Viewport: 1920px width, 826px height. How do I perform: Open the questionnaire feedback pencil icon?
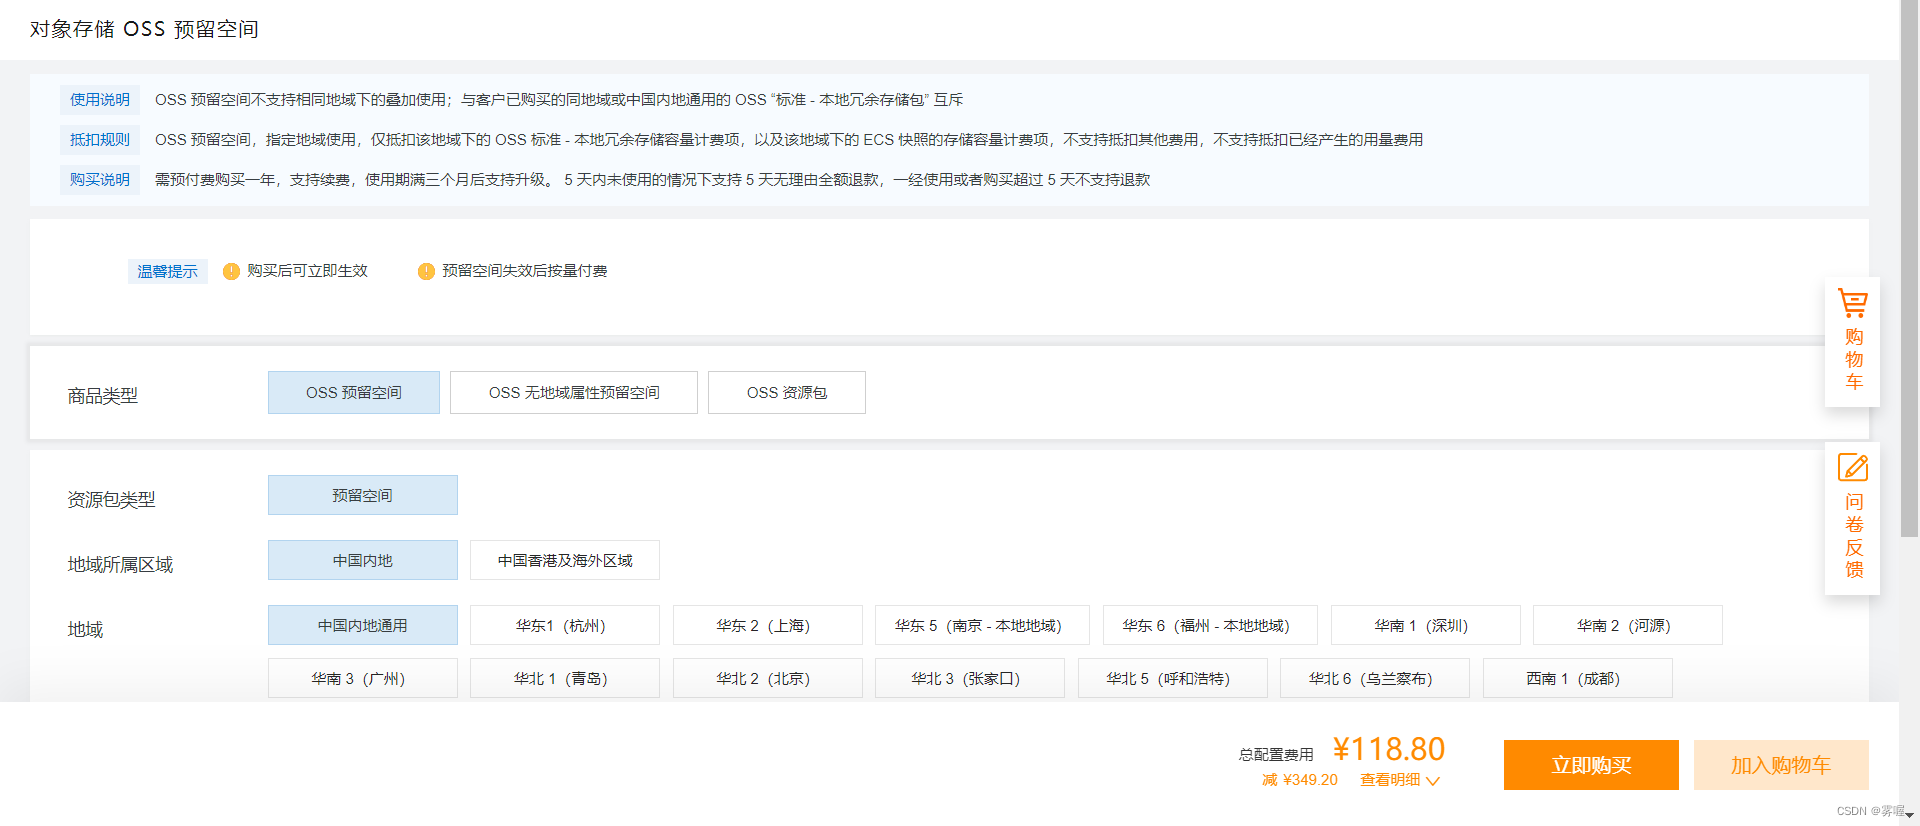tap(1852, 467)
